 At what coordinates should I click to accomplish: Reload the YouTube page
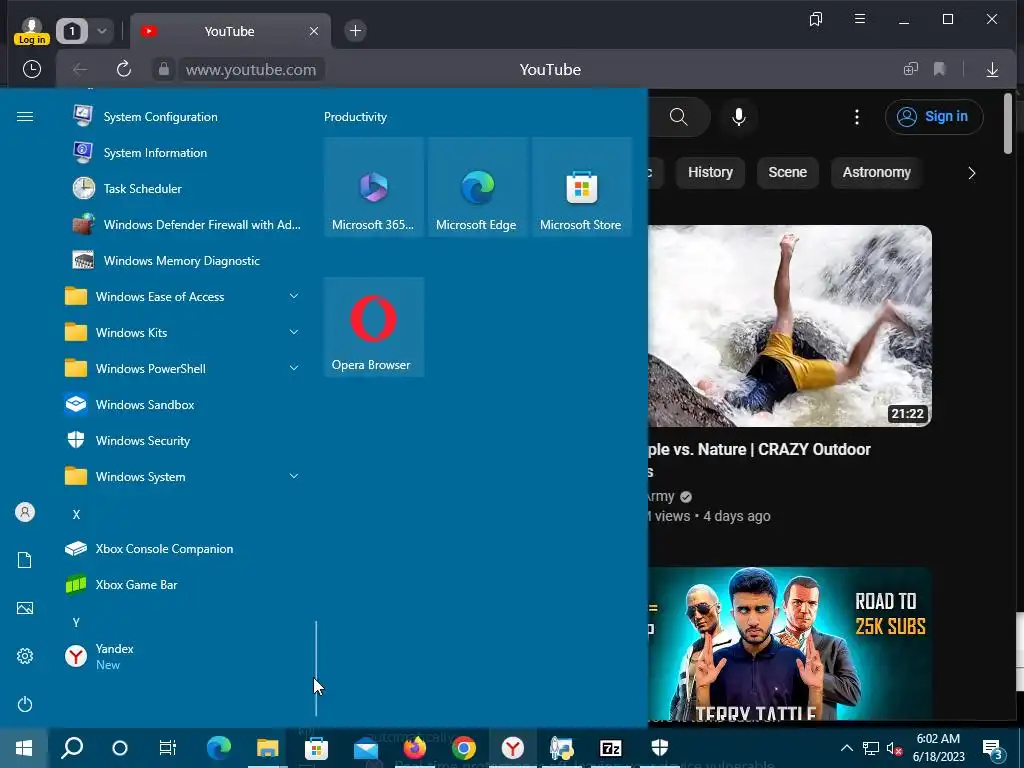coord(123,69)
